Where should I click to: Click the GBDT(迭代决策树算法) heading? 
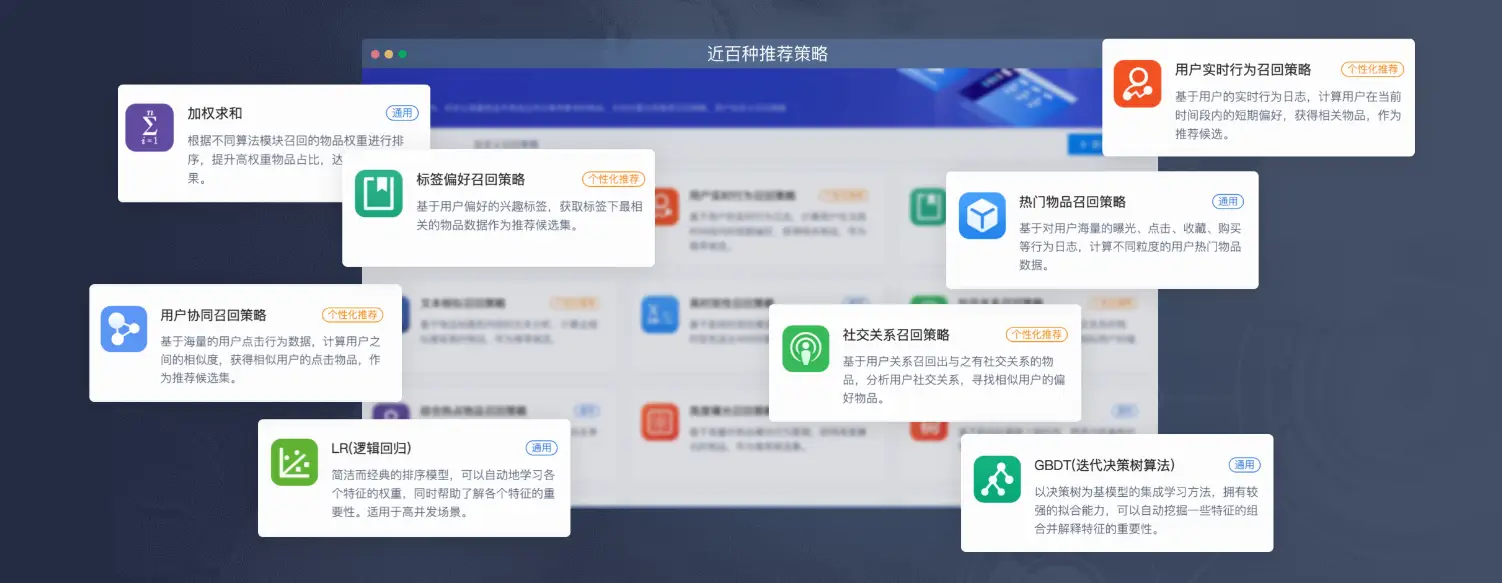[1104, 465]
